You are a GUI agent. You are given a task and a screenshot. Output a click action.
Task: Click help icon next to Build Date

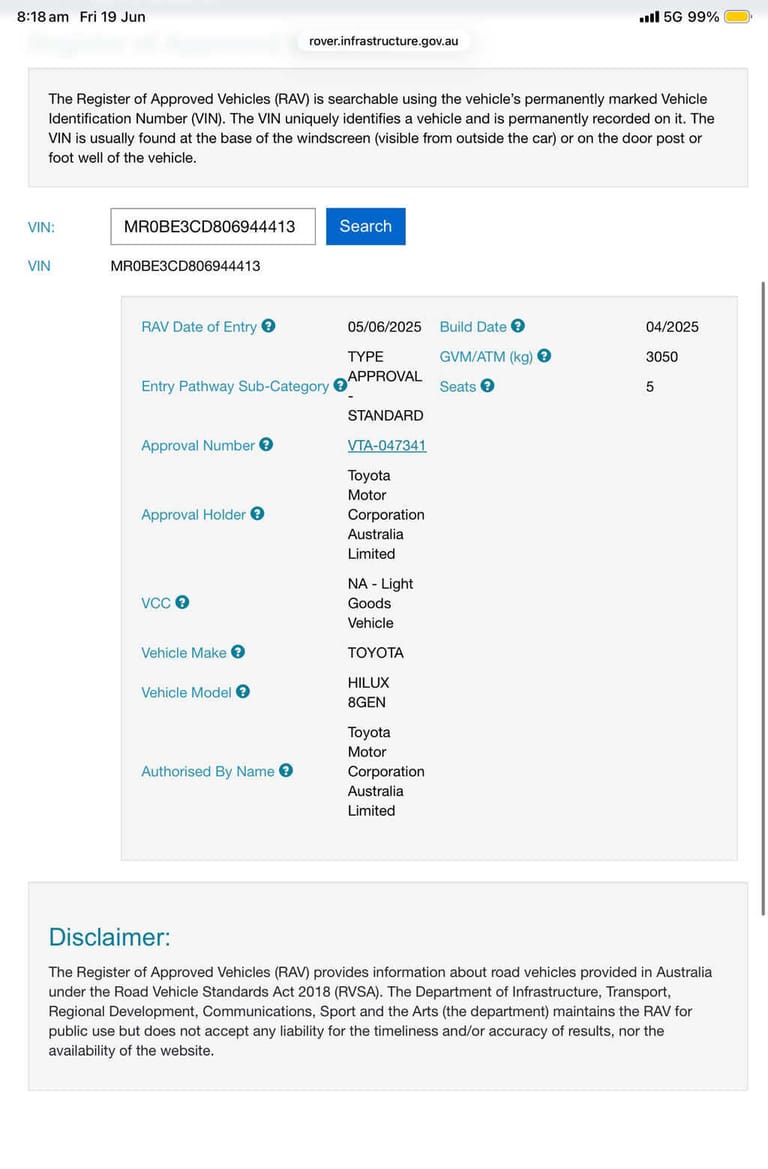coord(518,326)
